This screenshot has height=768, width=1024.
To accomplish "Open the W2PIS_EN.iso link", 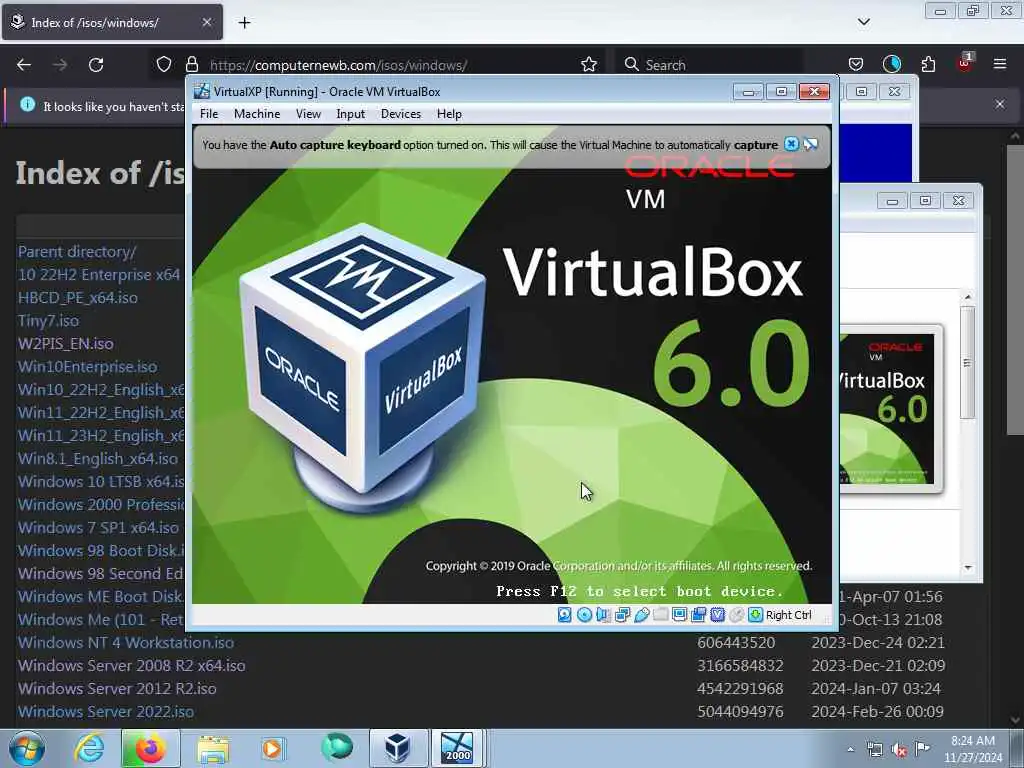I will coord(65,344).
